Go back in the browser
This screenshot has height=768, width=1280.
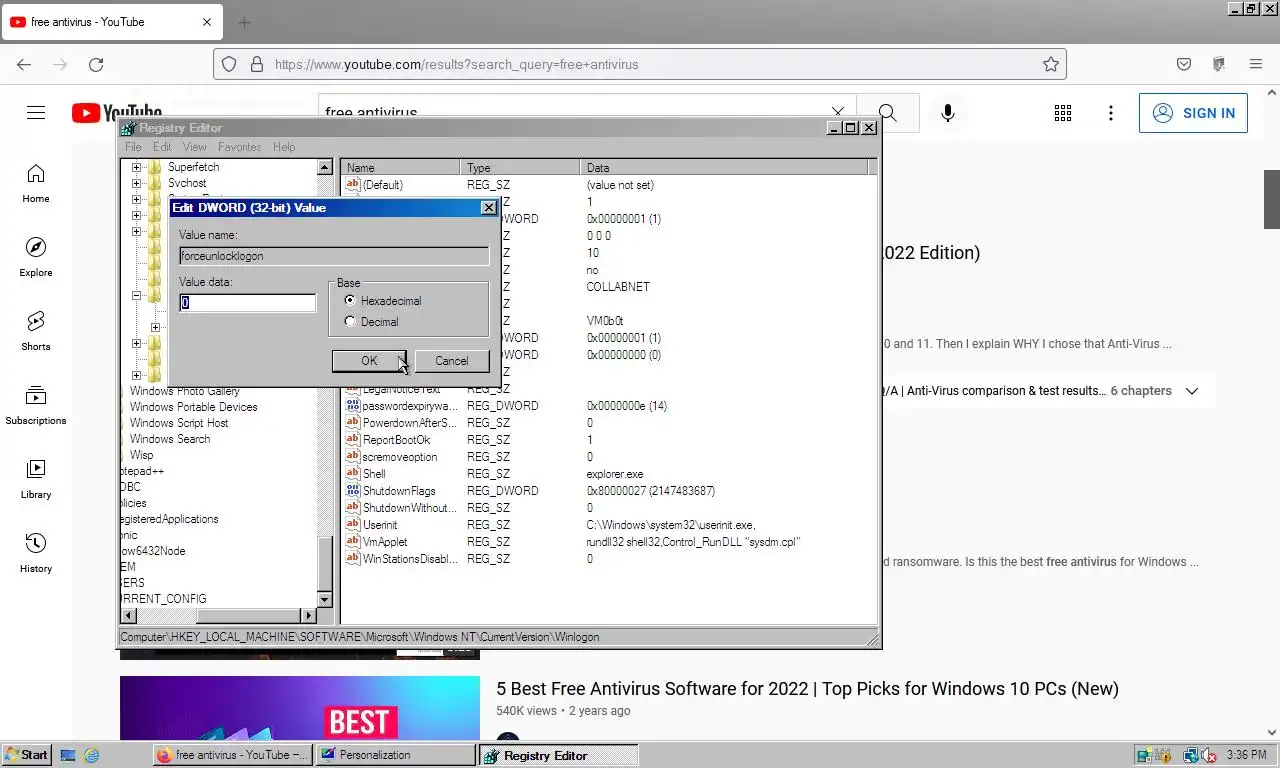[24, 64]
